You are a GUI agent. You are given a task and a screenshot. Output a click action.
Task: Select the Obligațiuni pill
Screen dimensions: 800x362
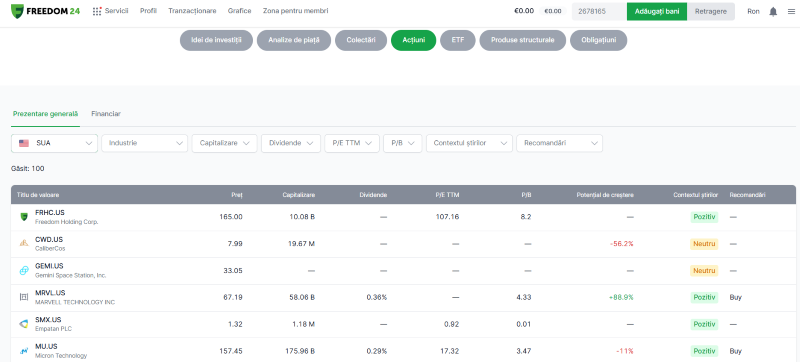point(598,40)
